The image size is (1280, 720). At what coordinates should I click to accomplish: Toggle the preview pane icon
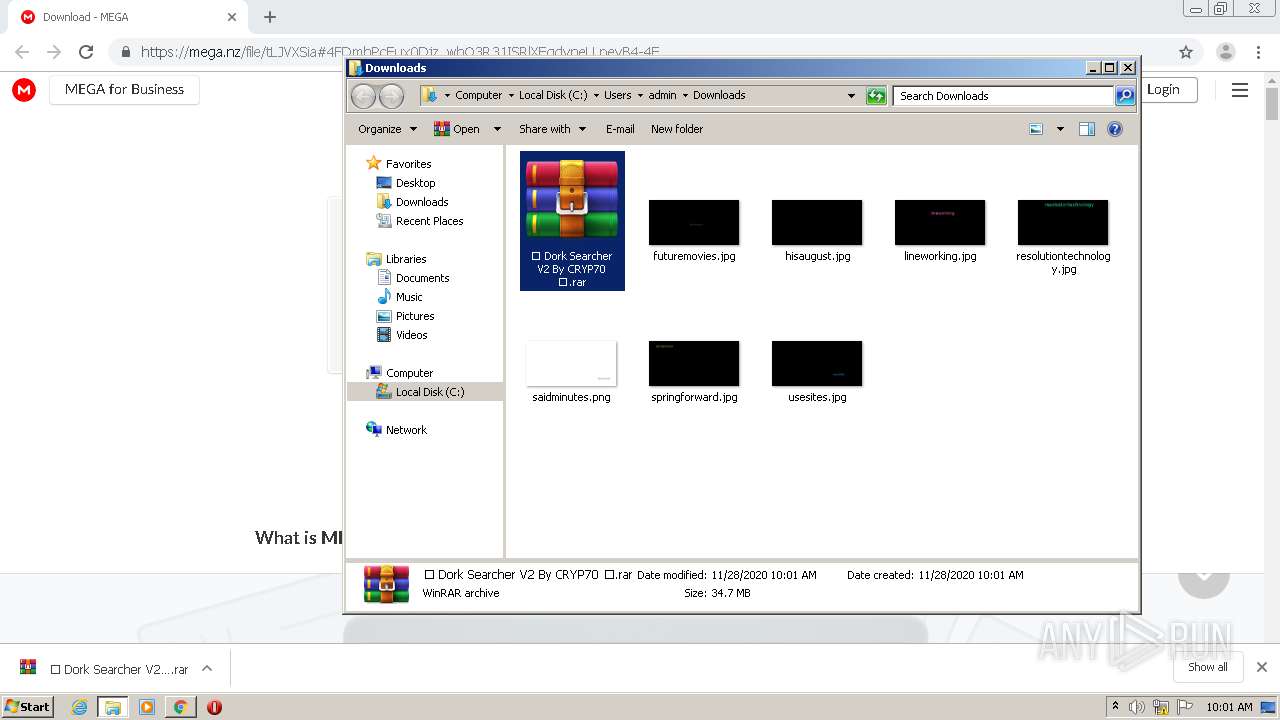[x=1087, y=129]
